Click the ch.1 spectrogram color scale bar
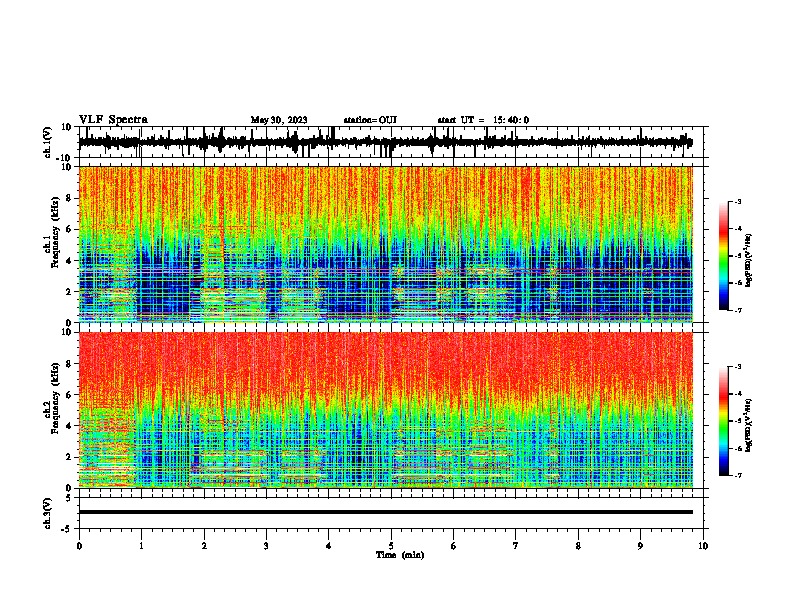 pyautogui.click(x=724, y=256)
